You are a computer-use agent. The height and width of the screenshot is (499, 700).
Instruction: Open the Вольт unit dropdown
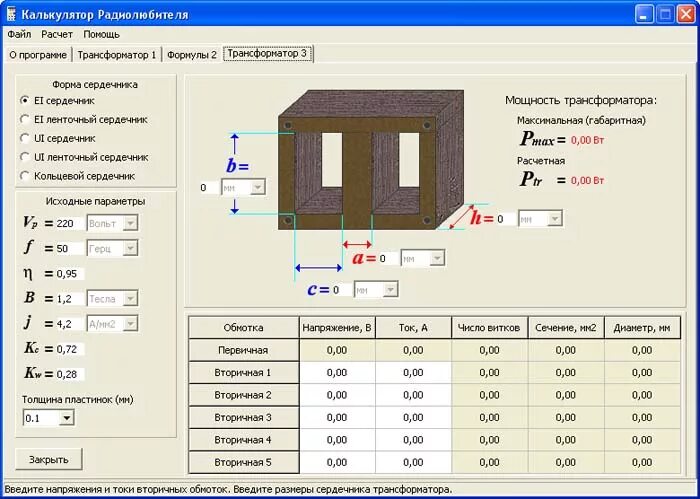point(130,223)
